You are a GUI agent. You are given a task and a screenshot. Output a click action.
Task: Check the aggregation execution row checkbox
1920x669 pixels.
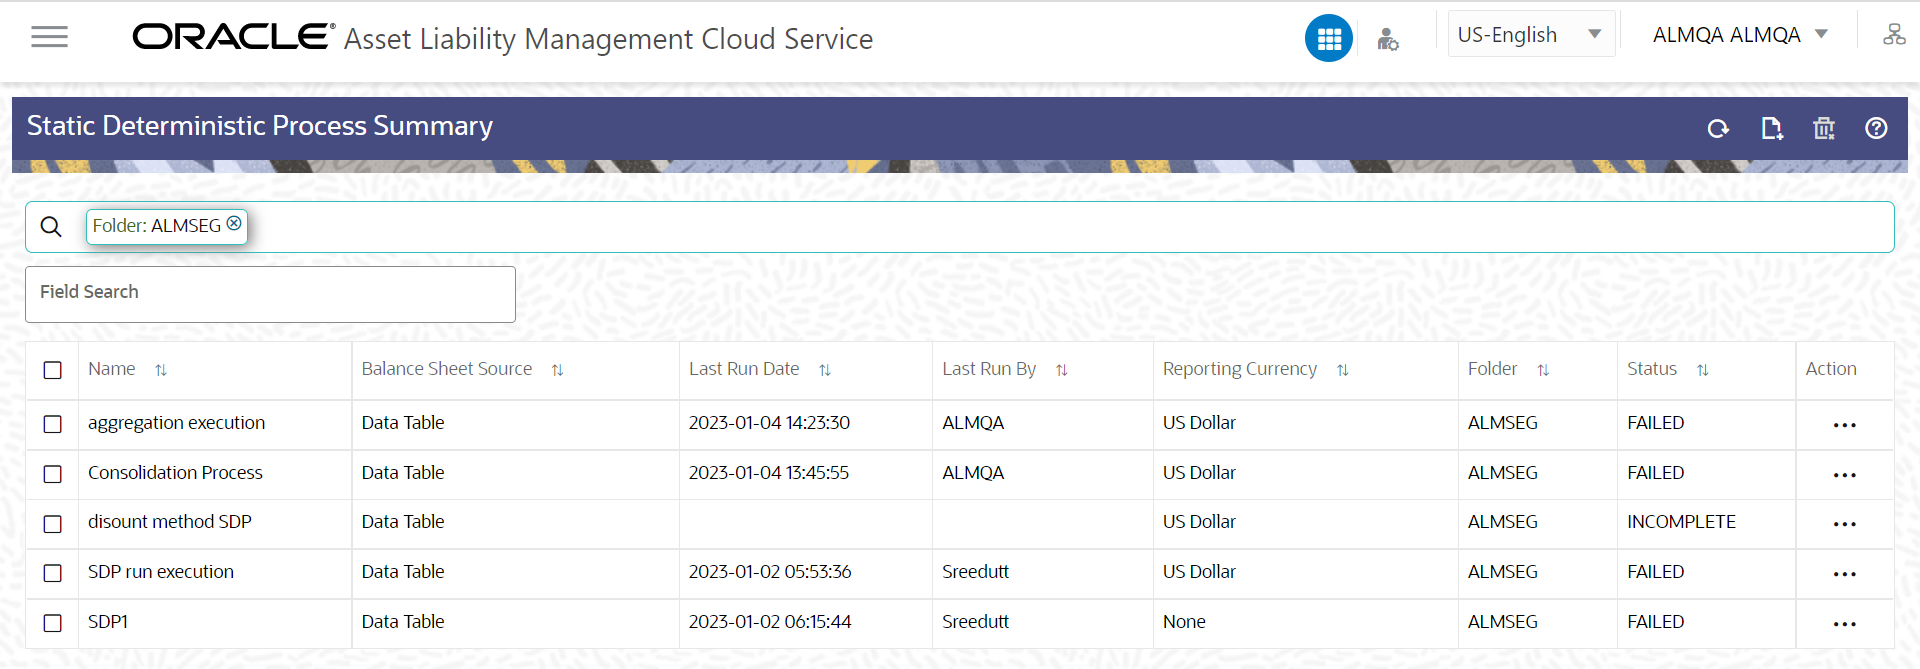pos(53,424)
